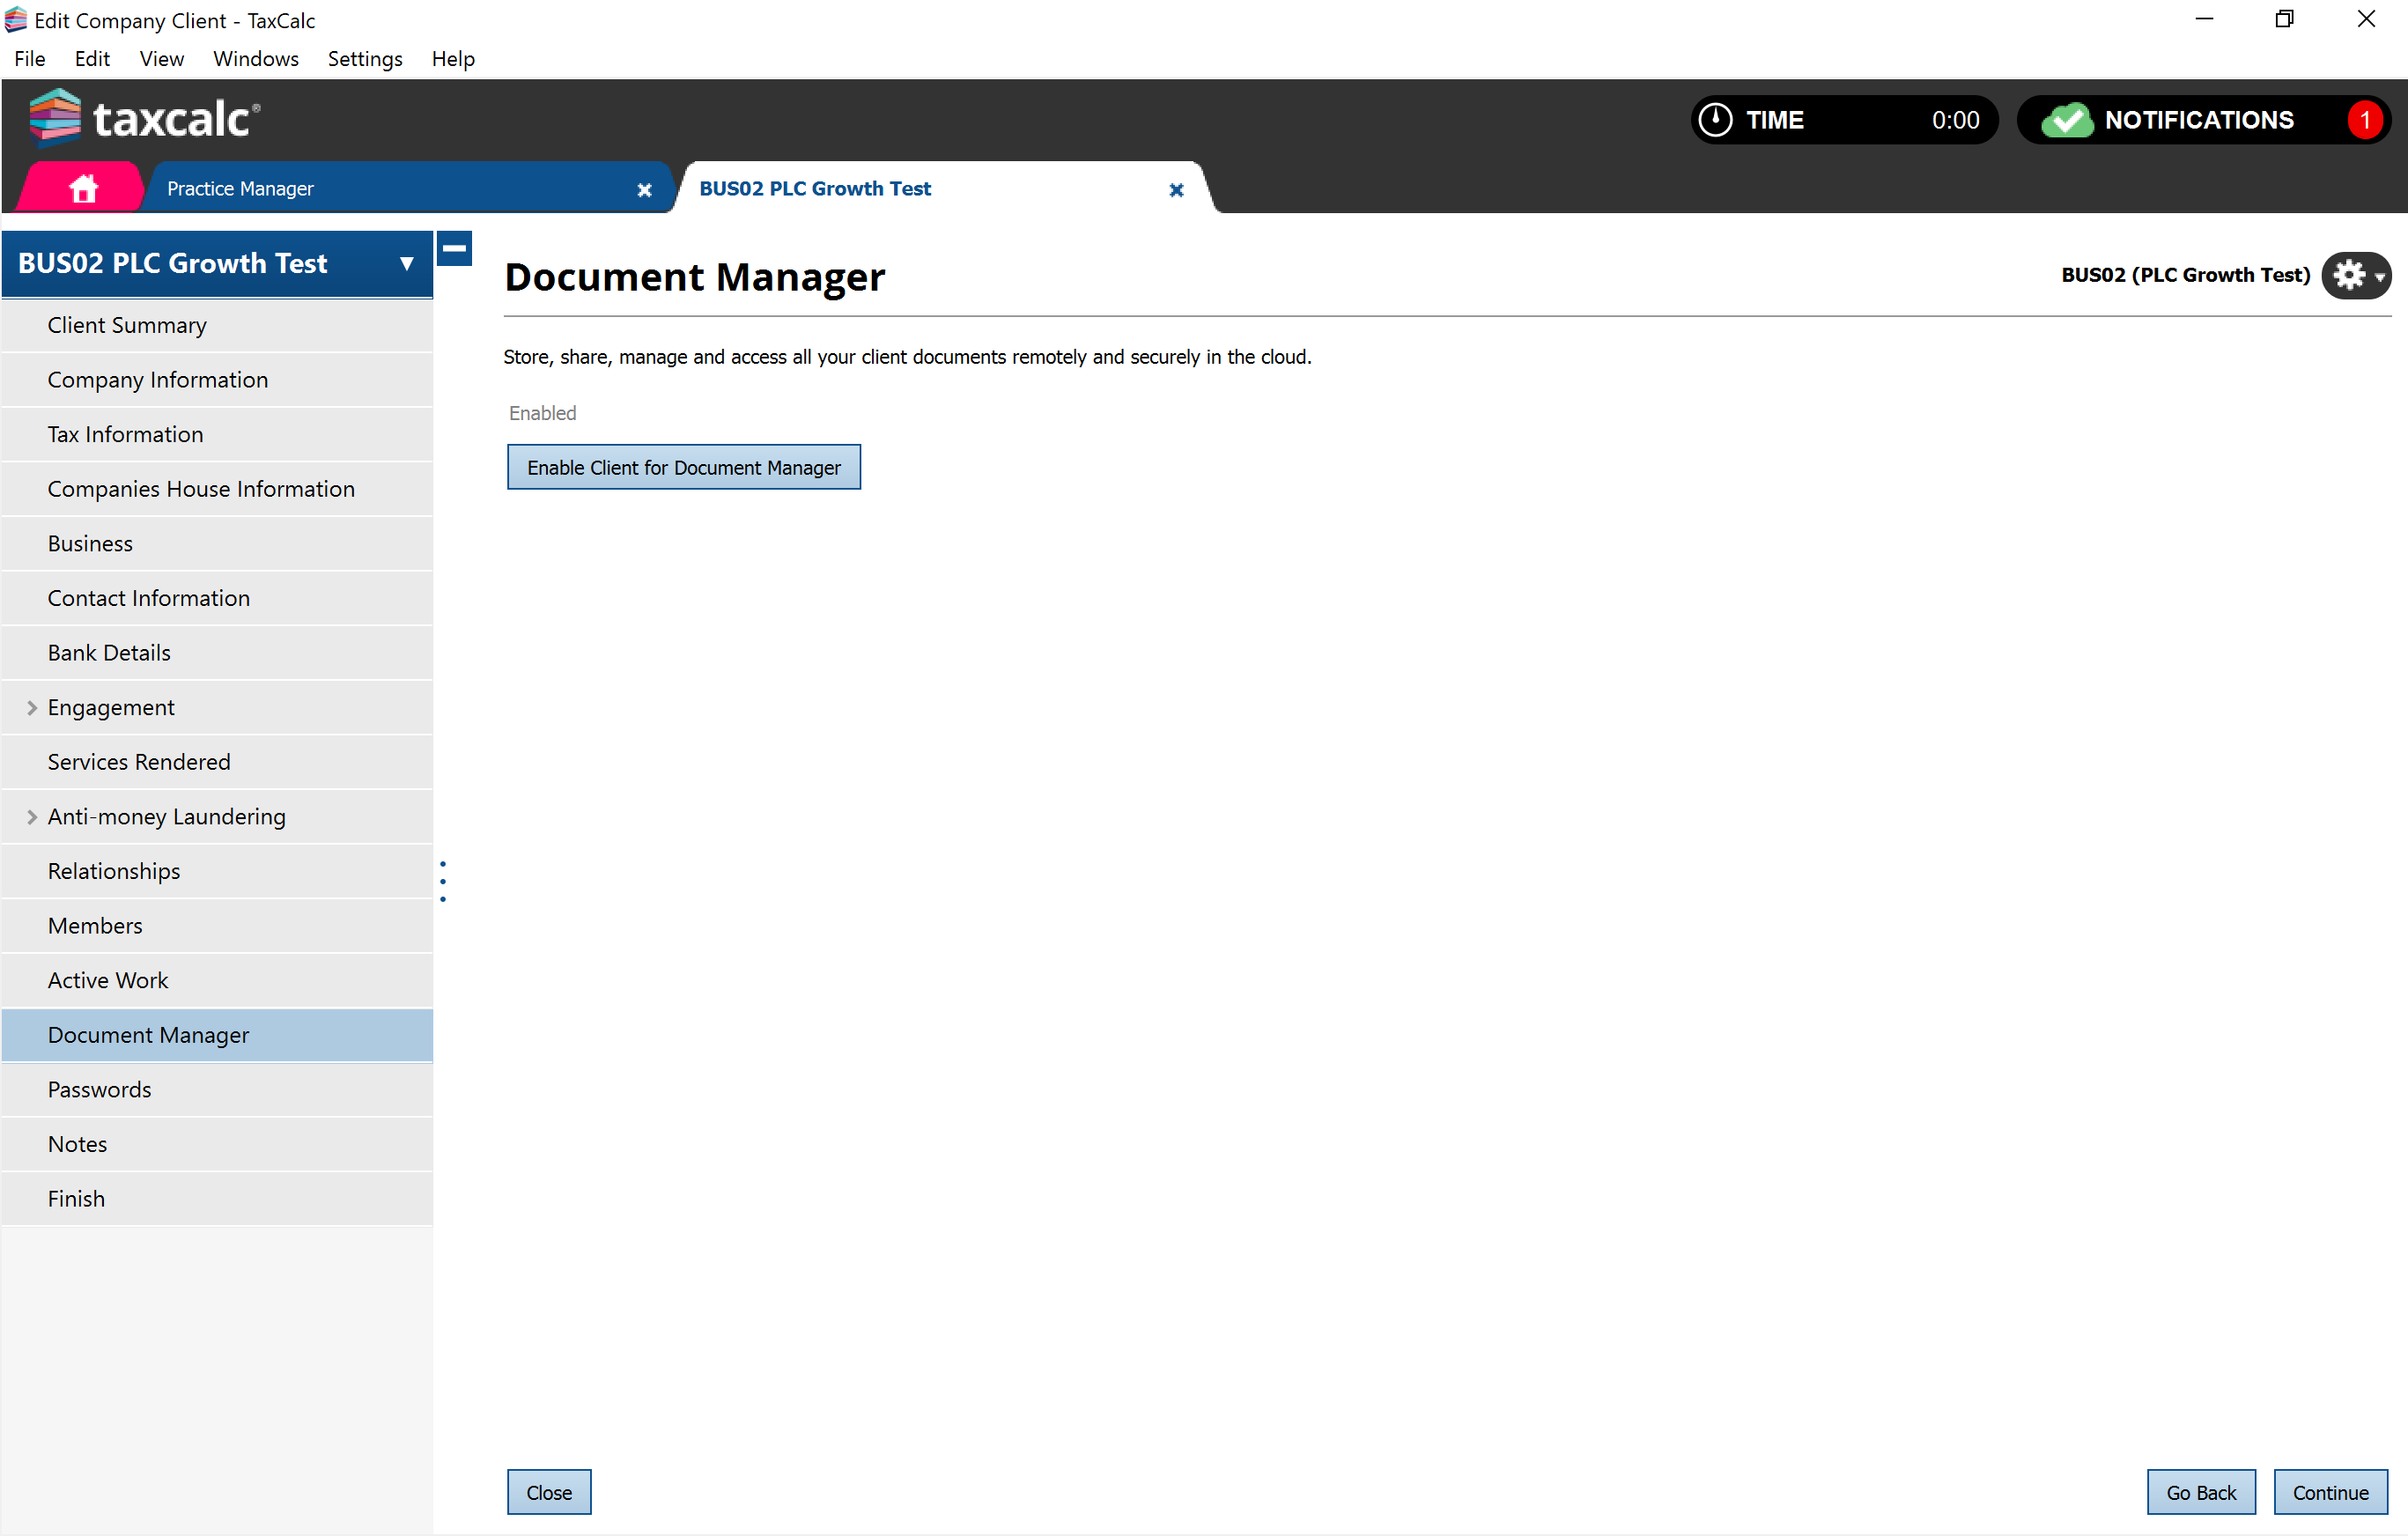Open Notes page
Image resolution: width=2408 pixels, height=1536 pixels.
(x=217, y=1144)
